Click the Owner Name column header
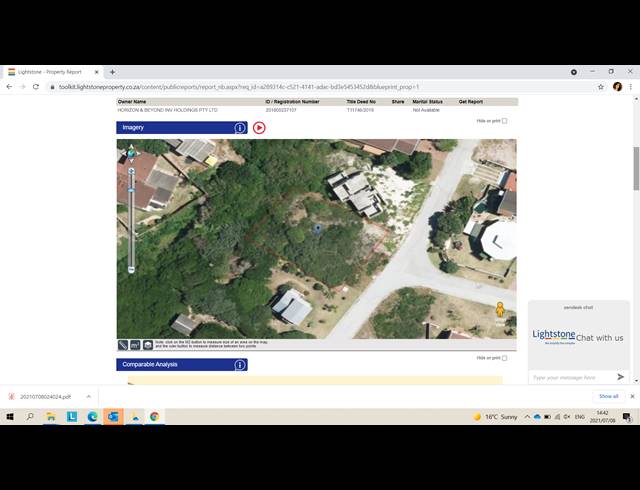The height and width of the screenshot is (490, 640). [x=132, y=102]
